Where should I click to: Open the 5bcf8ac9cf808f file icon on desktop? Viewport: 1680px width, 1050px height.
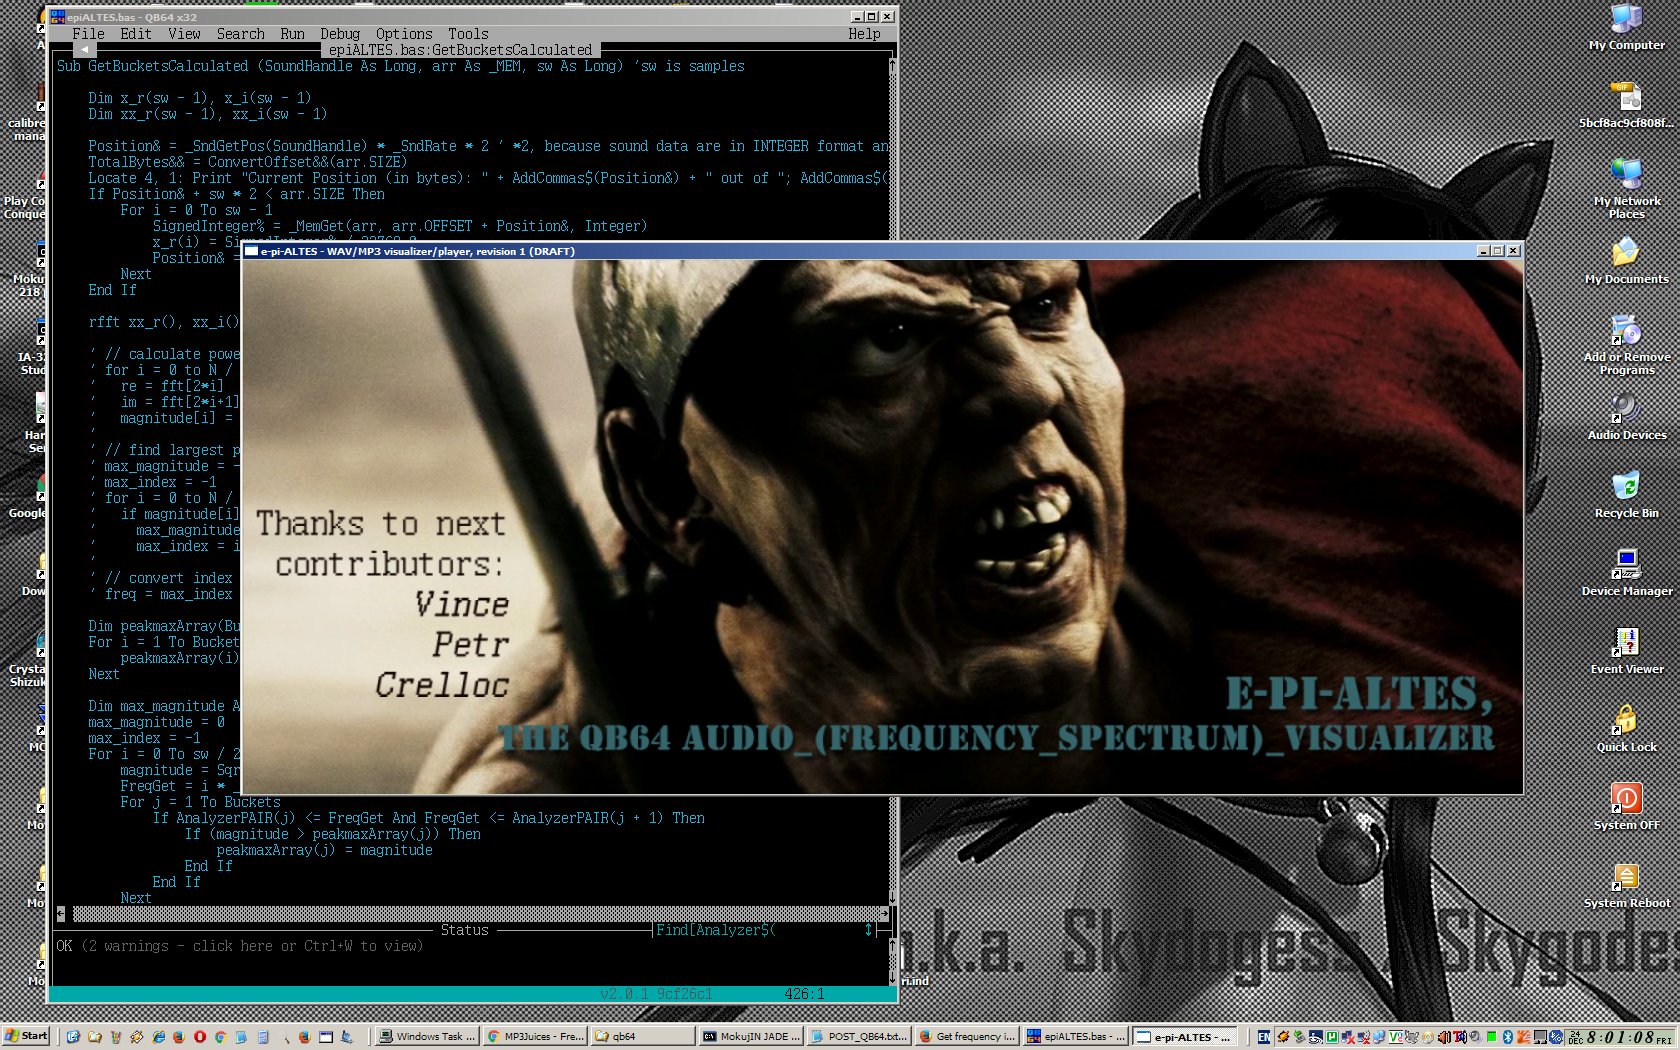point(1626,105)
